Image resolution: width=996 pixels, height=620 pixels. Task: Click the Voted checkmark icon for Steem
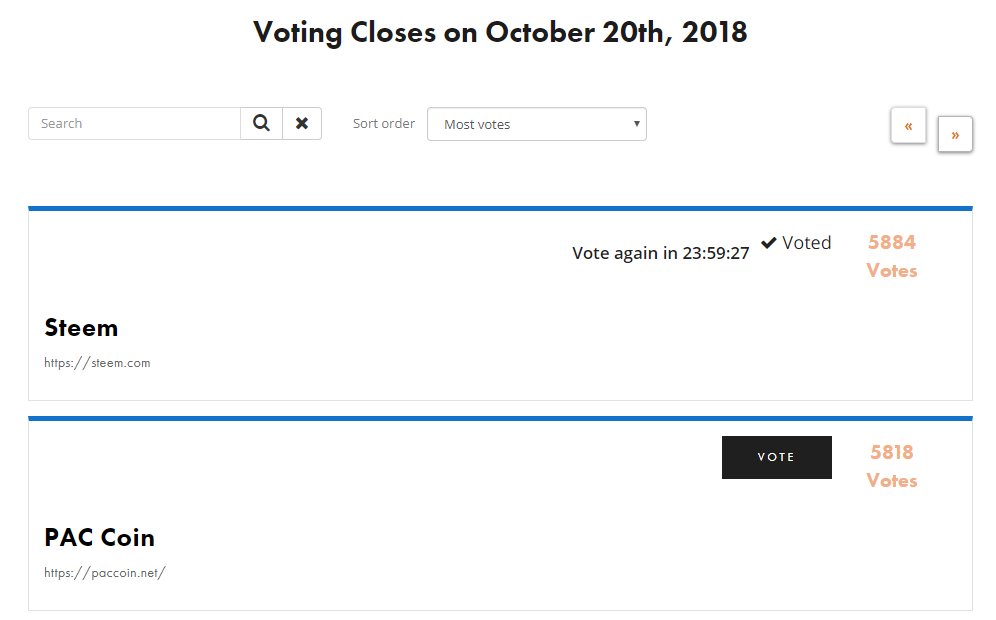coord(769,243)
